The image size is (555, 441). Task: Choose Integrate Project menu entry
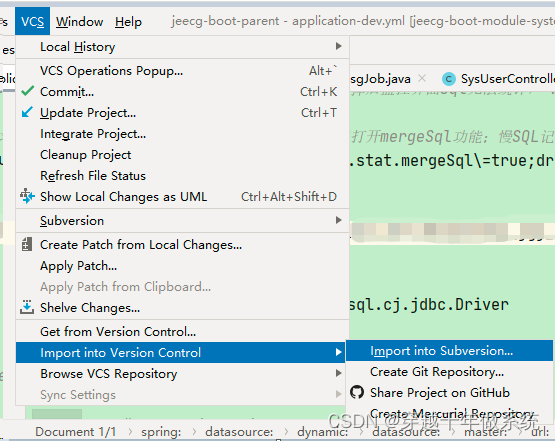(x=182, y=134)
